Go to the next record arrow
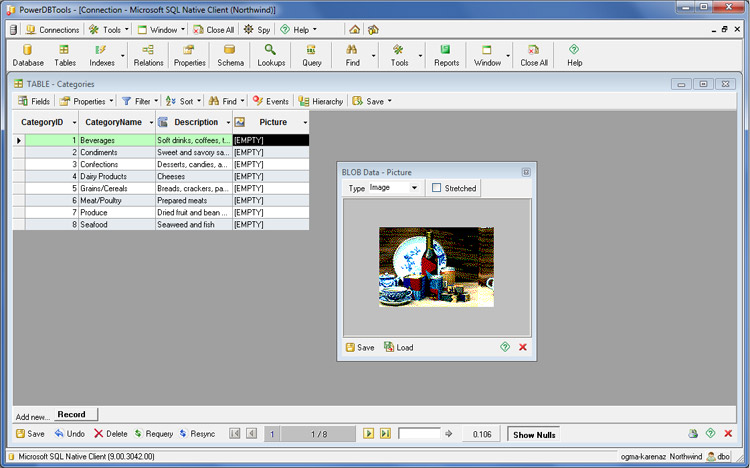The width and height of the screenshot is (750, 468). coord(368,434)
